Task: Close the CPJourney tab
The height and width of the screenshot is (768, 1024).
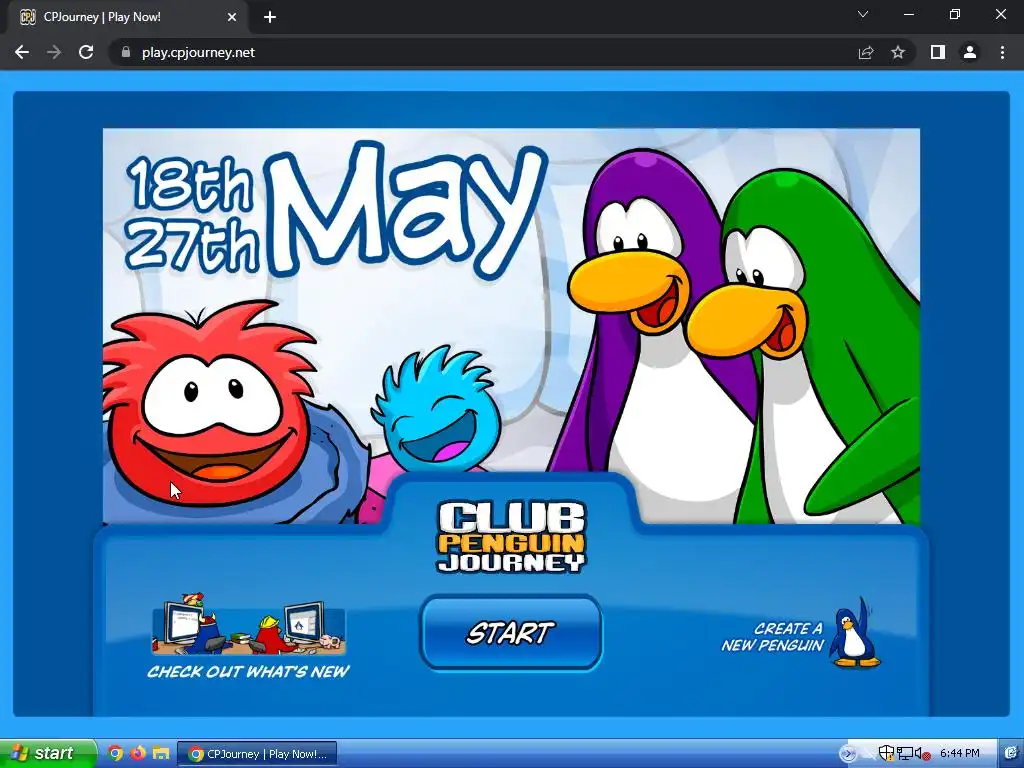Action: (232, 17)
